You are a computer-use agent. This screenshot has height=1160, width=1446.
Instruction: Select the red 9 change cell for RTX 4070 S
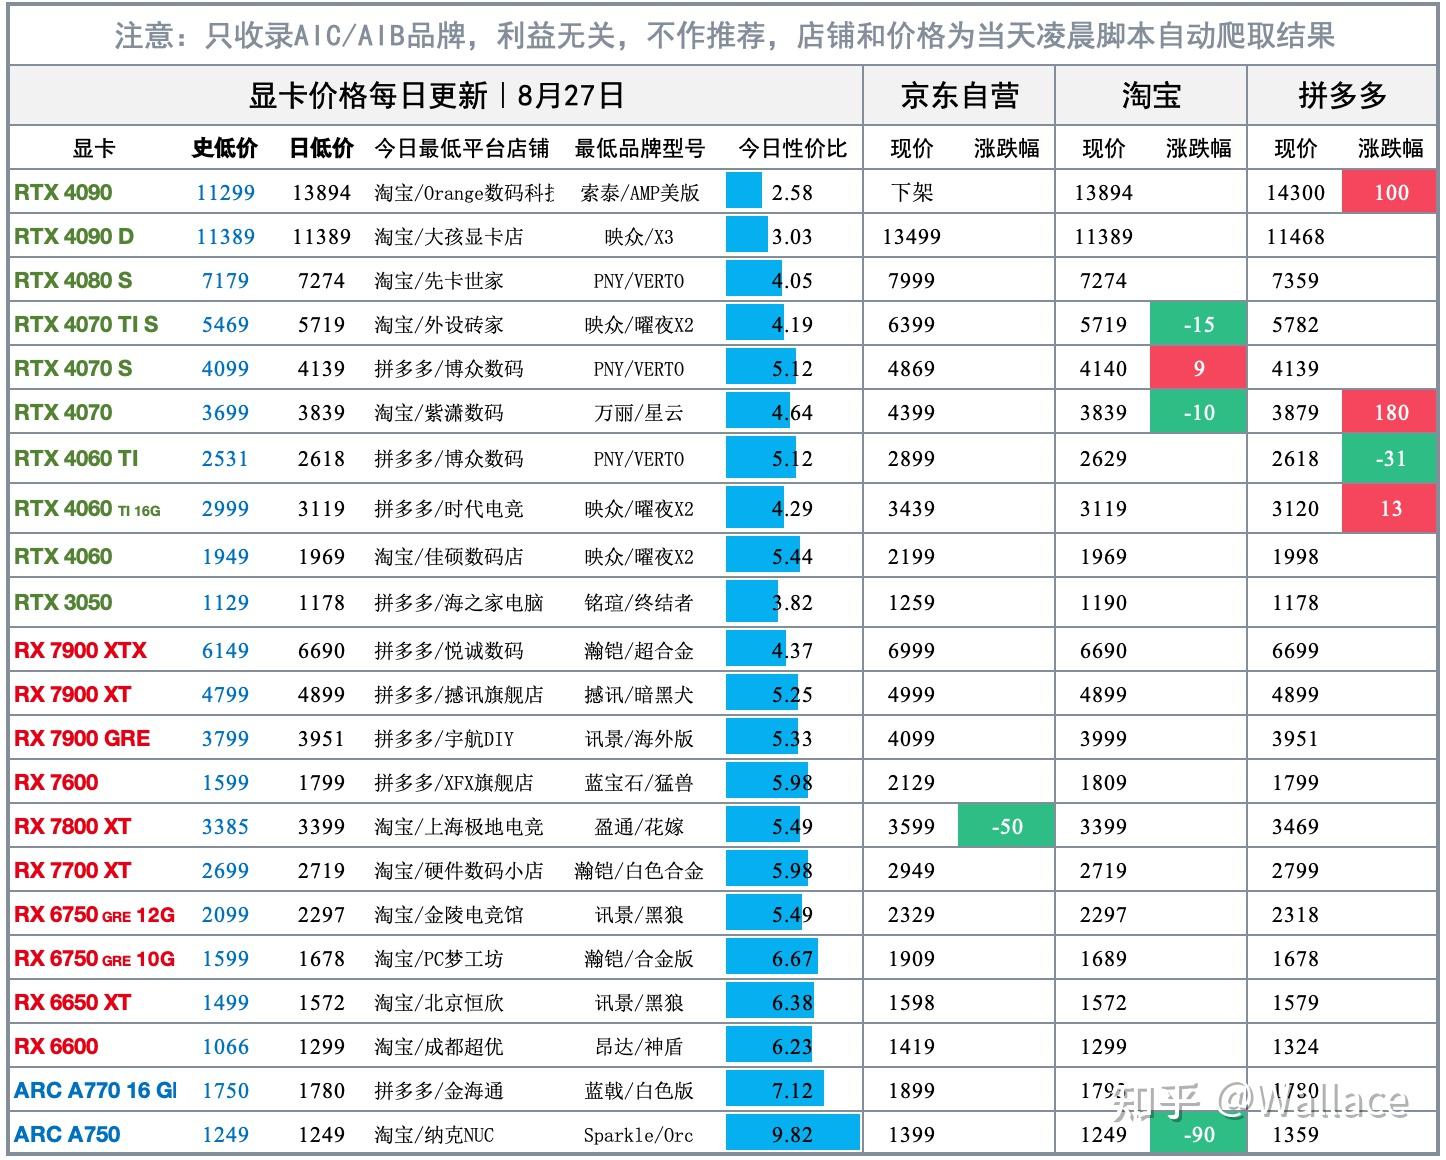click(1198, 369)
